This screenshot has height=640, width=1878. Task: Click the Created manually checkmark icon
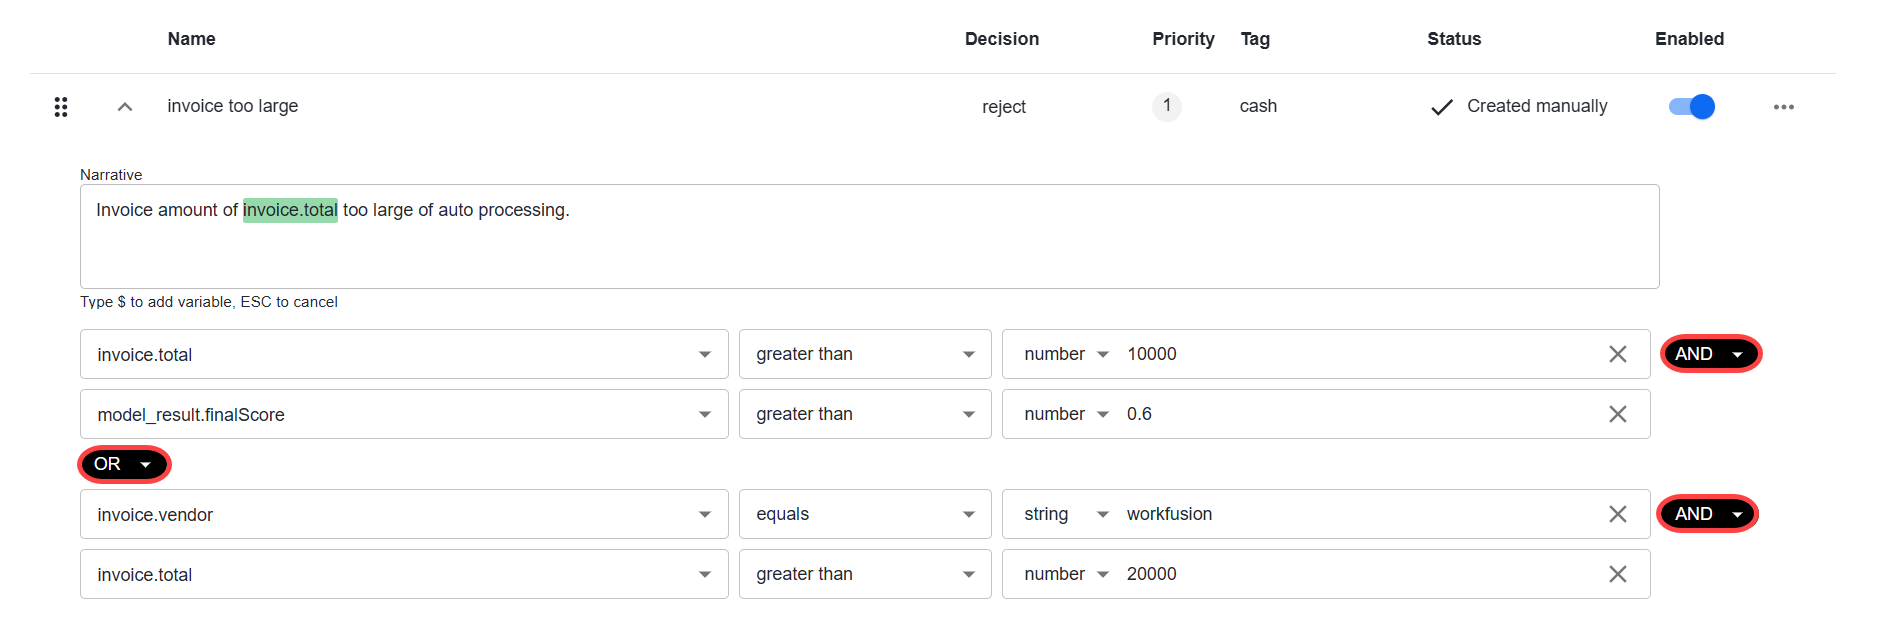coord(1442,107)
